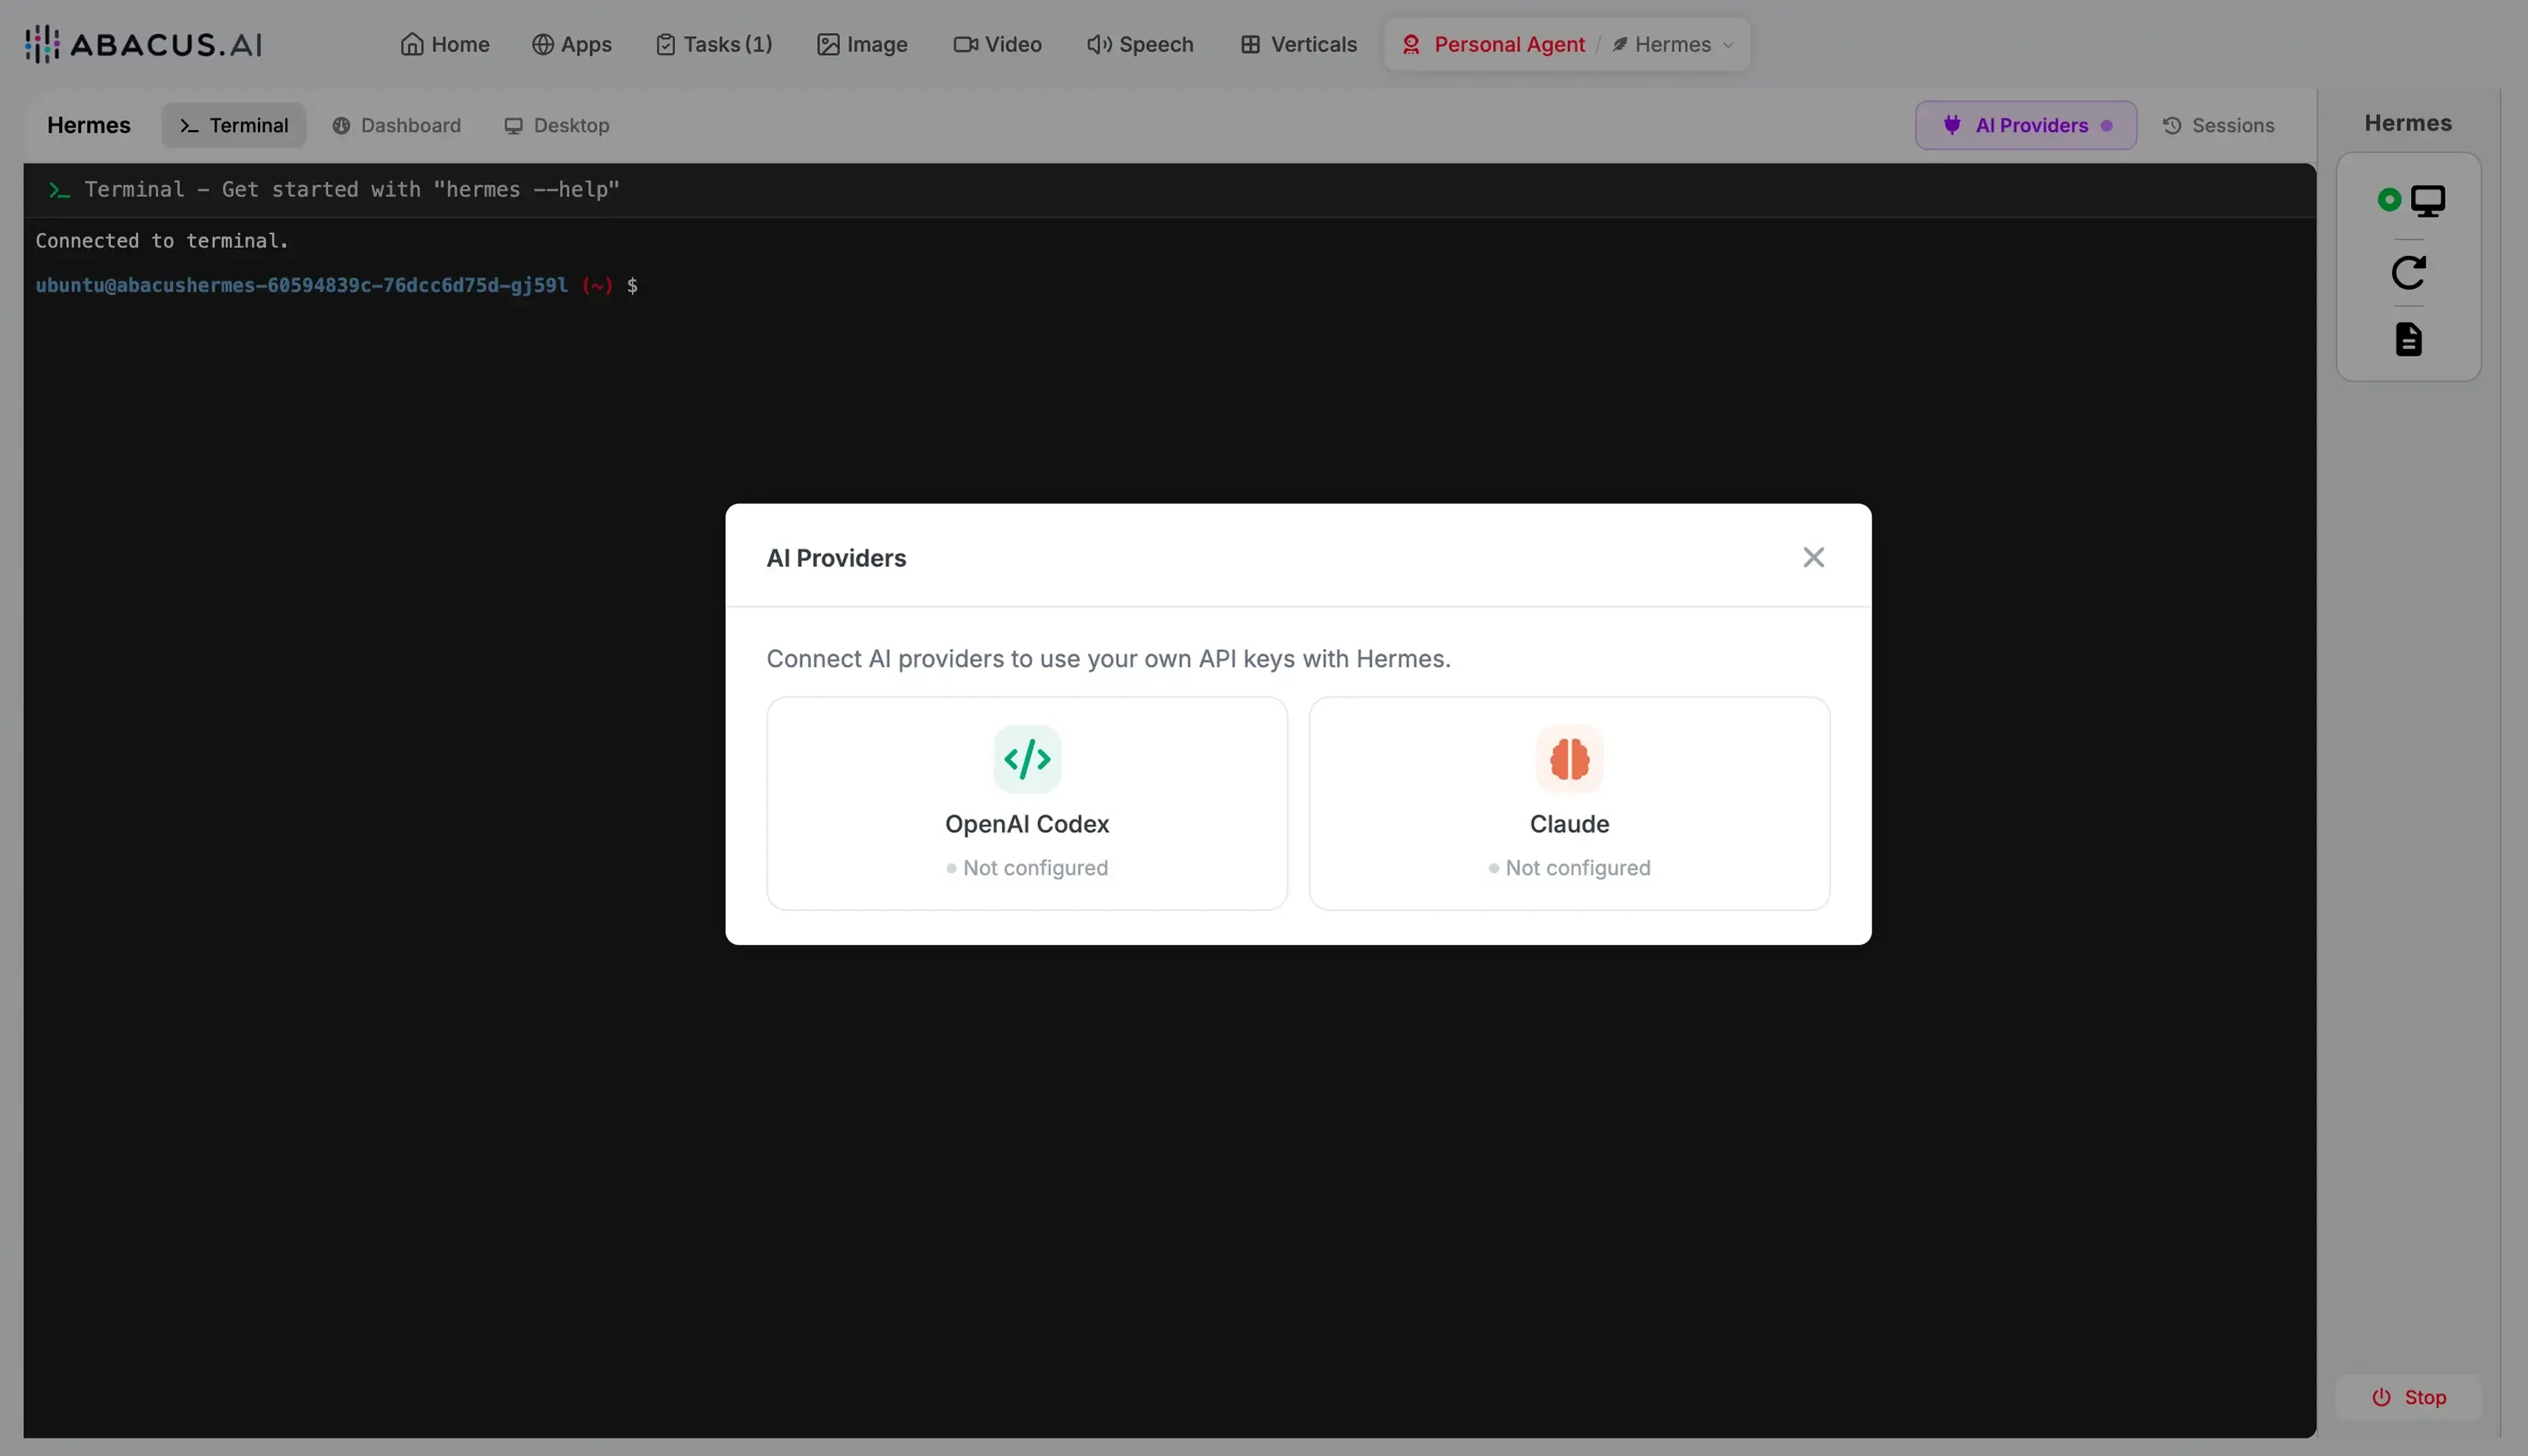This screenshot has width=2528, height=1456.
Task: Open the Speech section
Action: tap(1140, 44)
